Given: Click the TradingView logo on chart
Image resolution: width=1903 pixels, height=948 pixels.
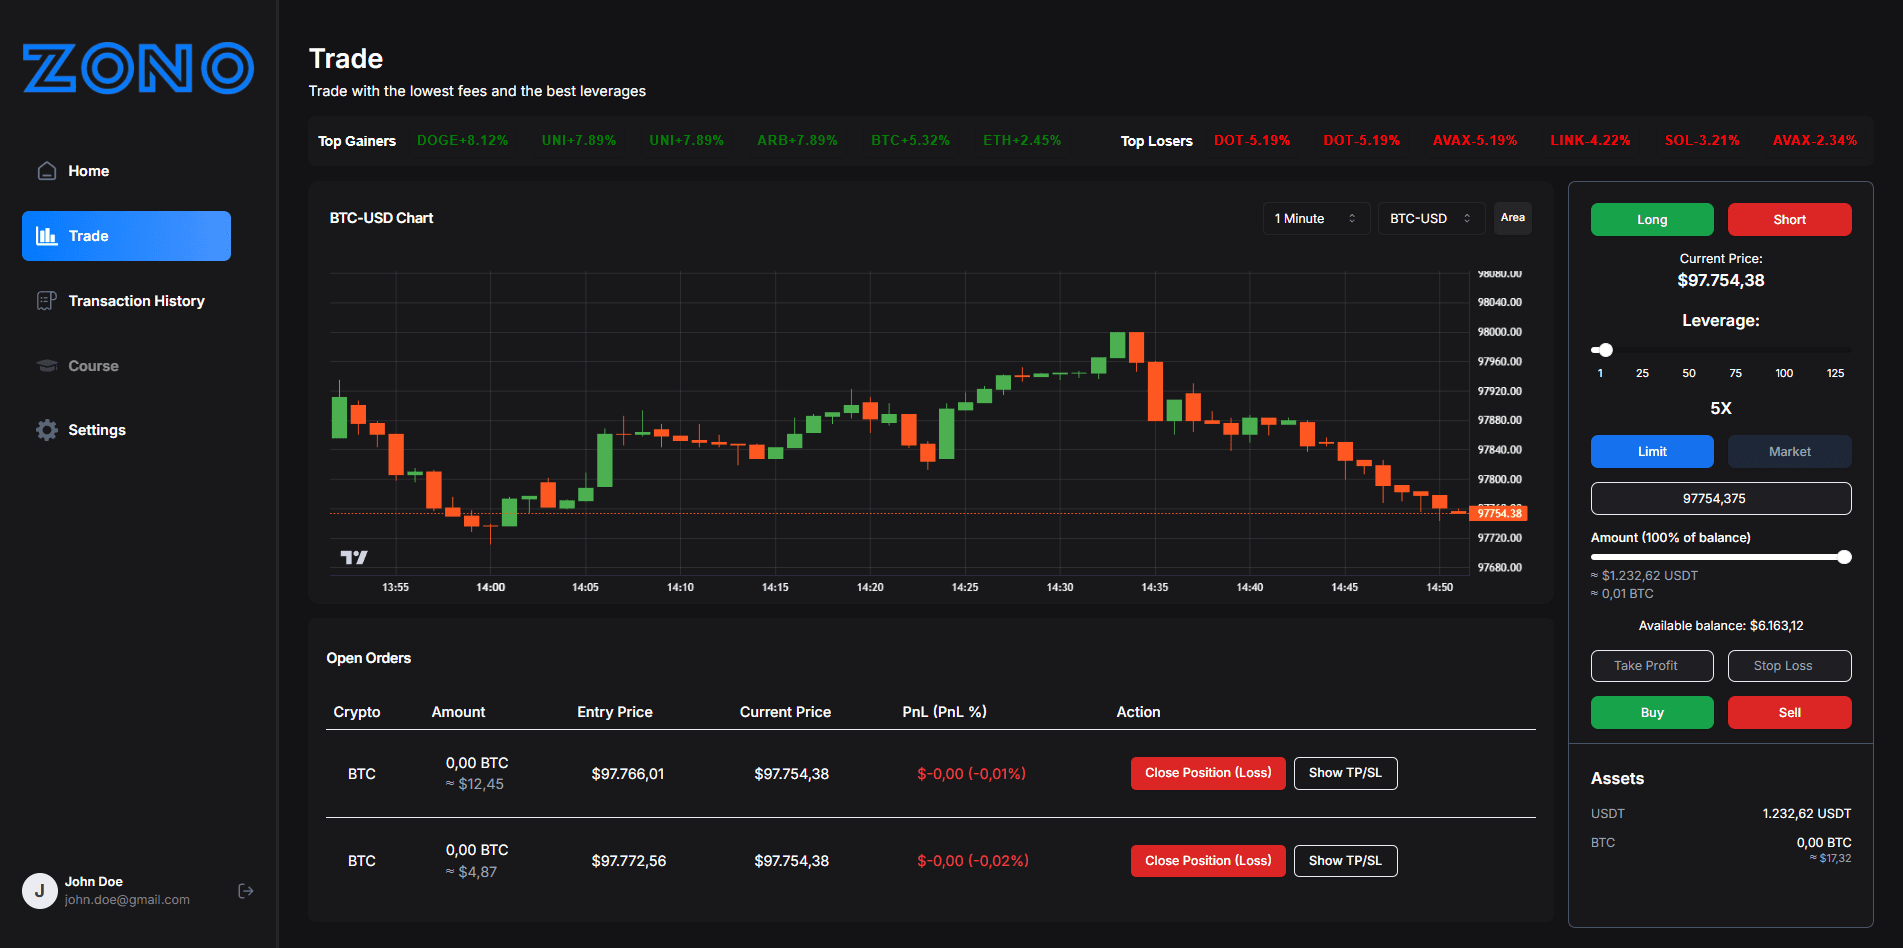Looking at the screenshot, I should tap(354, 557).
